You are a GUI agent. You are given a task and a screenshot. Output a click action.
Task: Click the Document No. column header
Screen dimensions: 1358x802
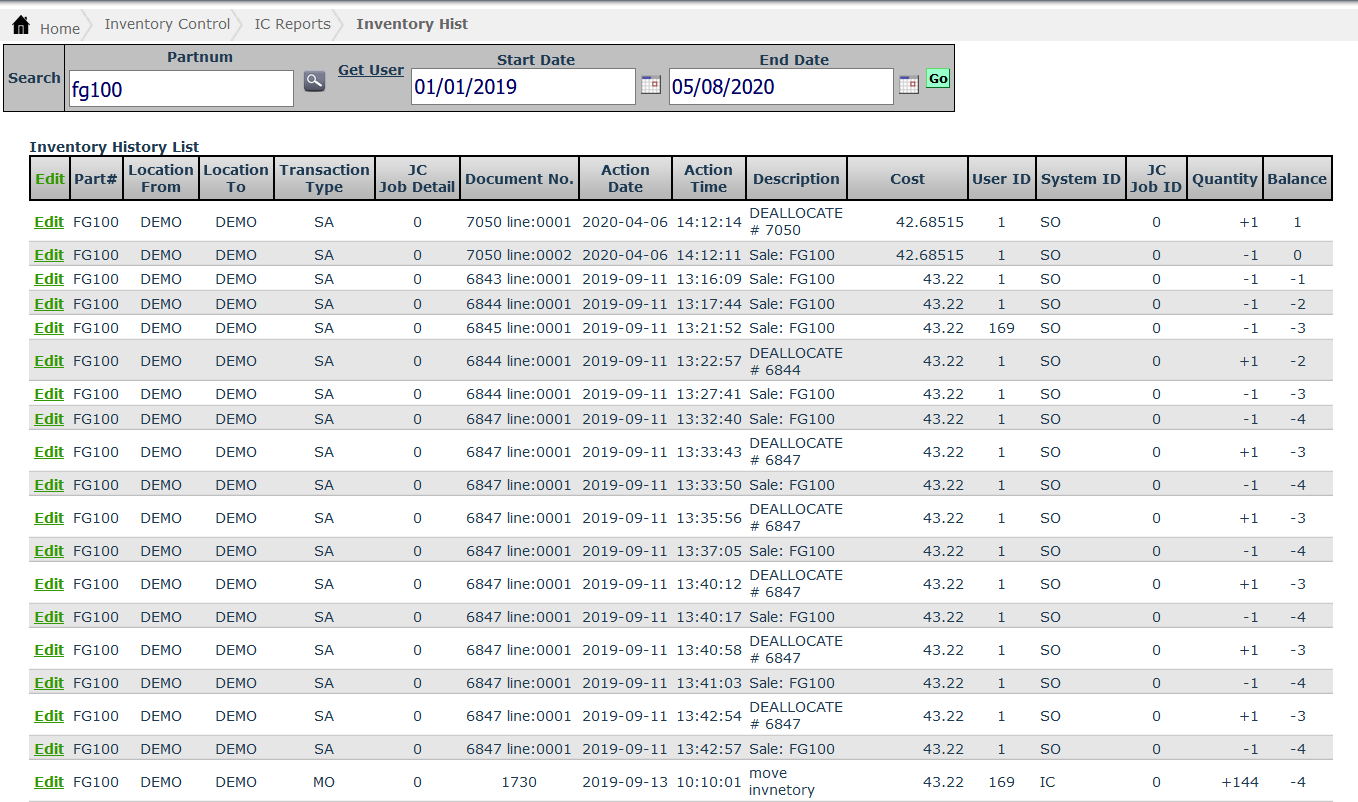[519, 179]
